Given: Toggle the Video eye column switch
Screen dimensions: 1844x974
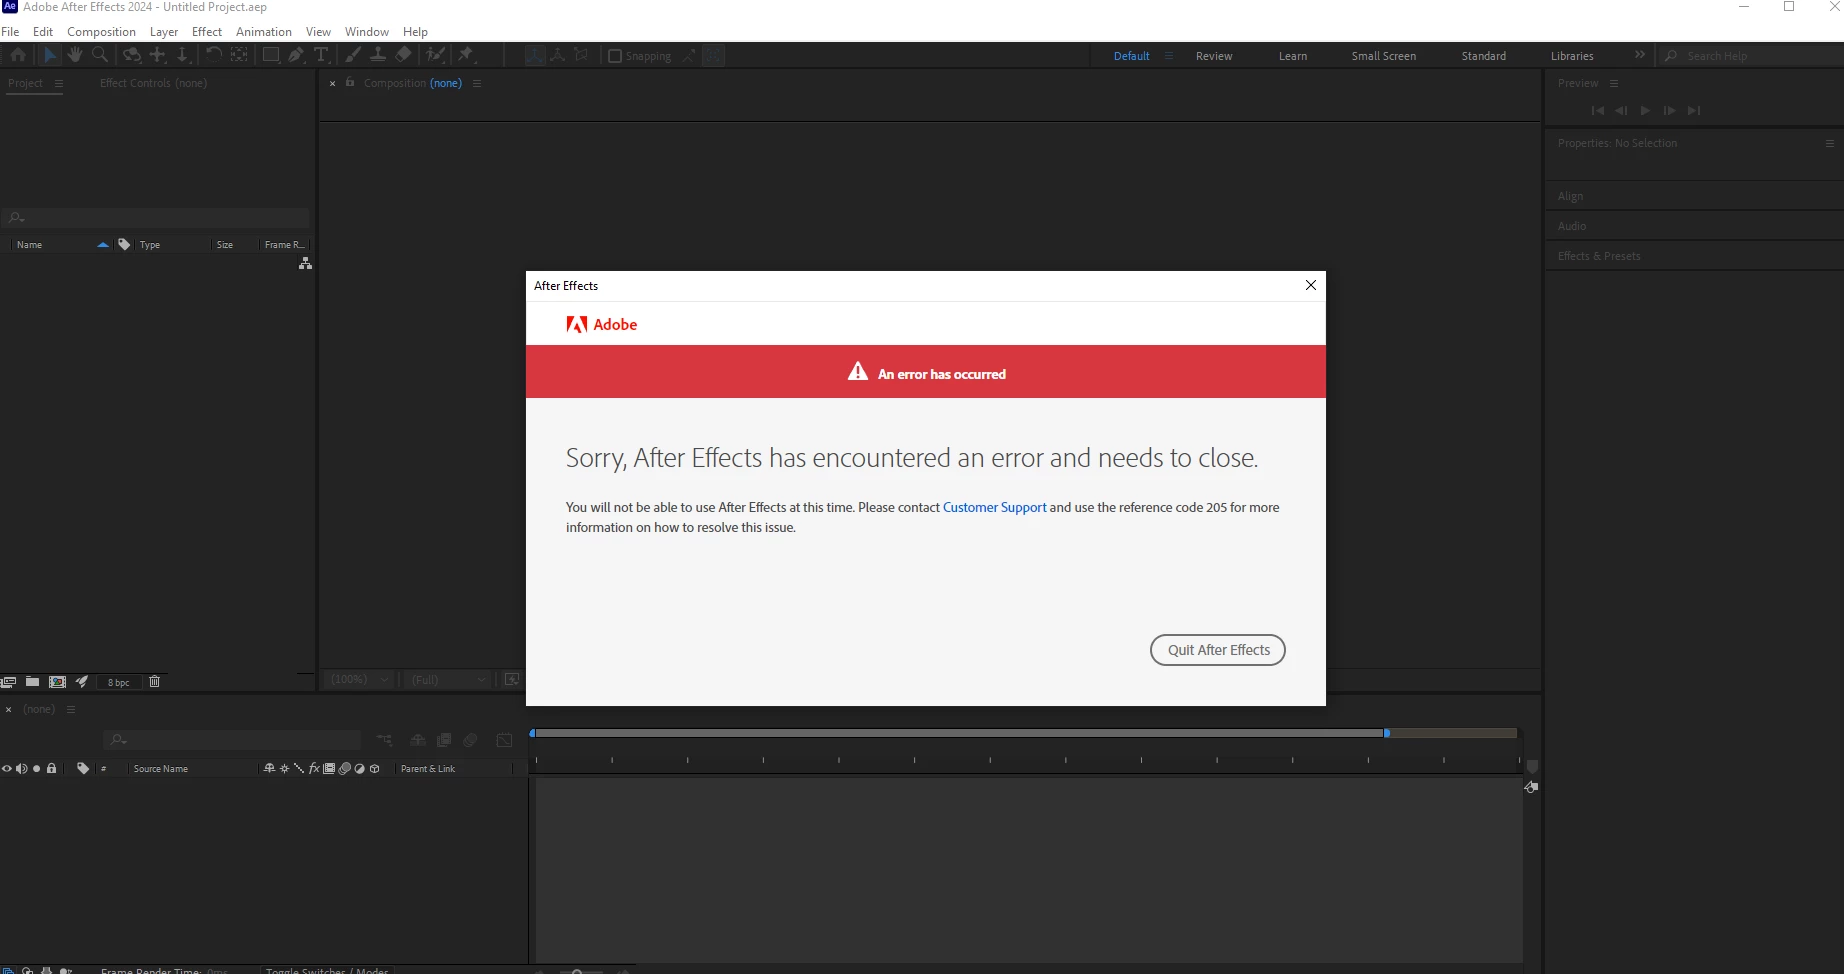Looking at the screenshot, I should tap(7, 768).
